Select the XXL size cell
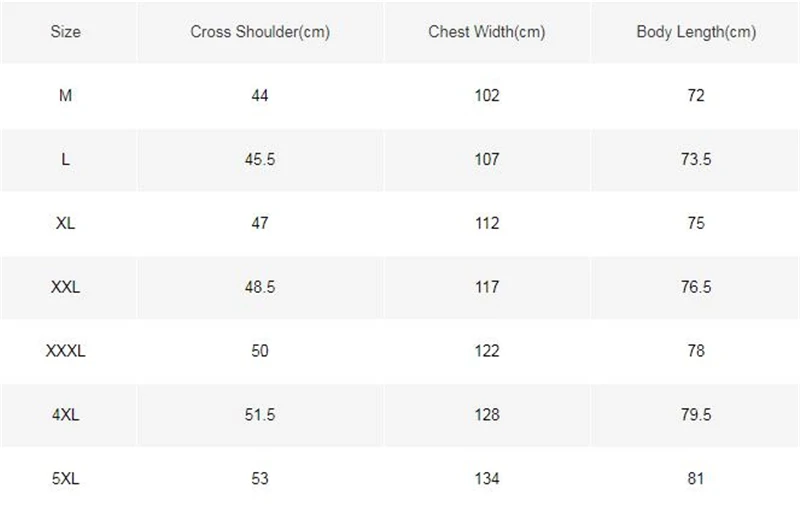This screenshot has height=506, width=800. [65, 287]
